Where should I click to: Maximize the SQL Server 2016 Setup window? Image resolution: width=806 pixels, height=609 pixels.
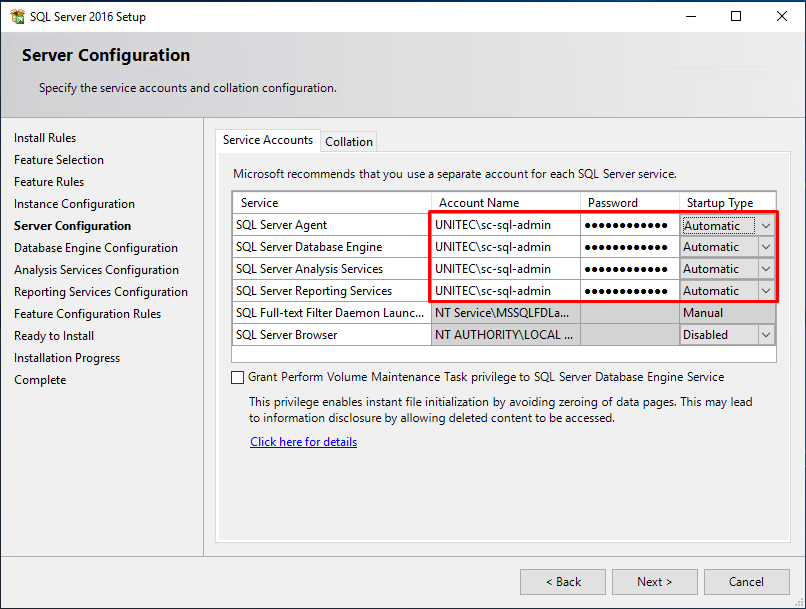click(736, 16)
